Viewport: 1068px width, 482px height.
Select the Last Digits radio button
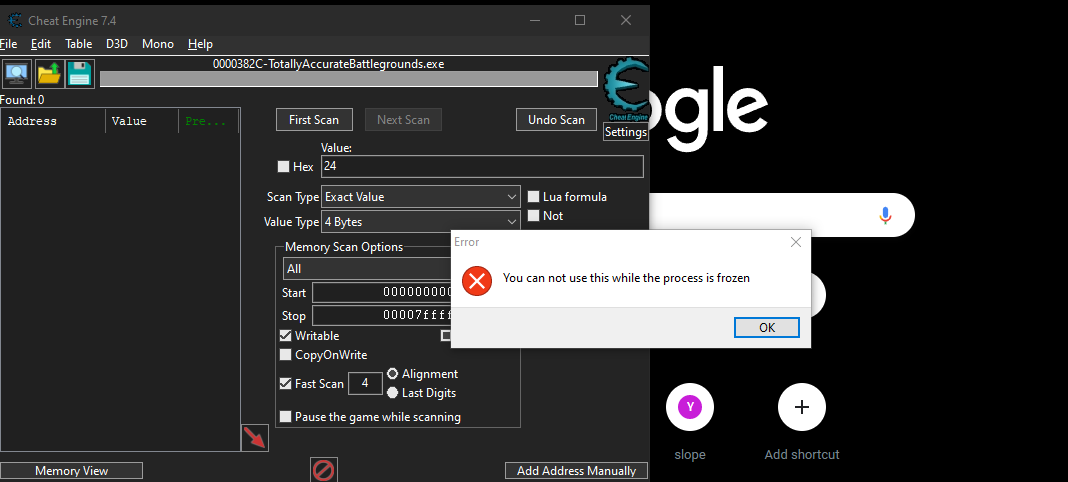pyautogui.click(x=392, y=393)
